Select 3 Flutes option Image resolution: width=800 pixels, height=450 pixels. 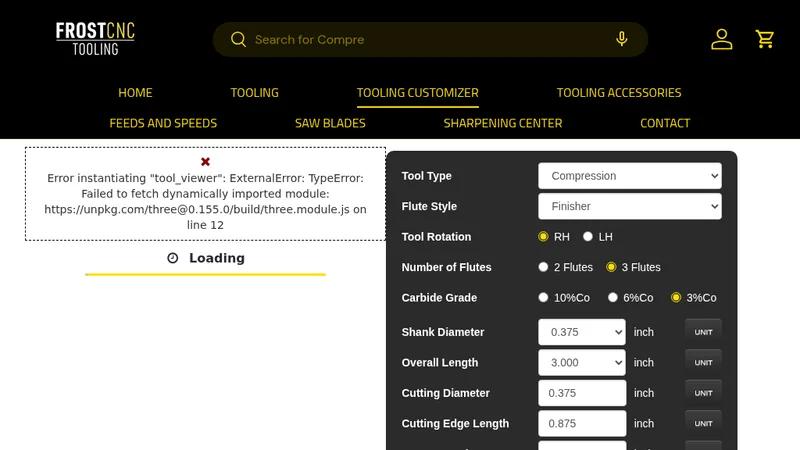point(611,267)
